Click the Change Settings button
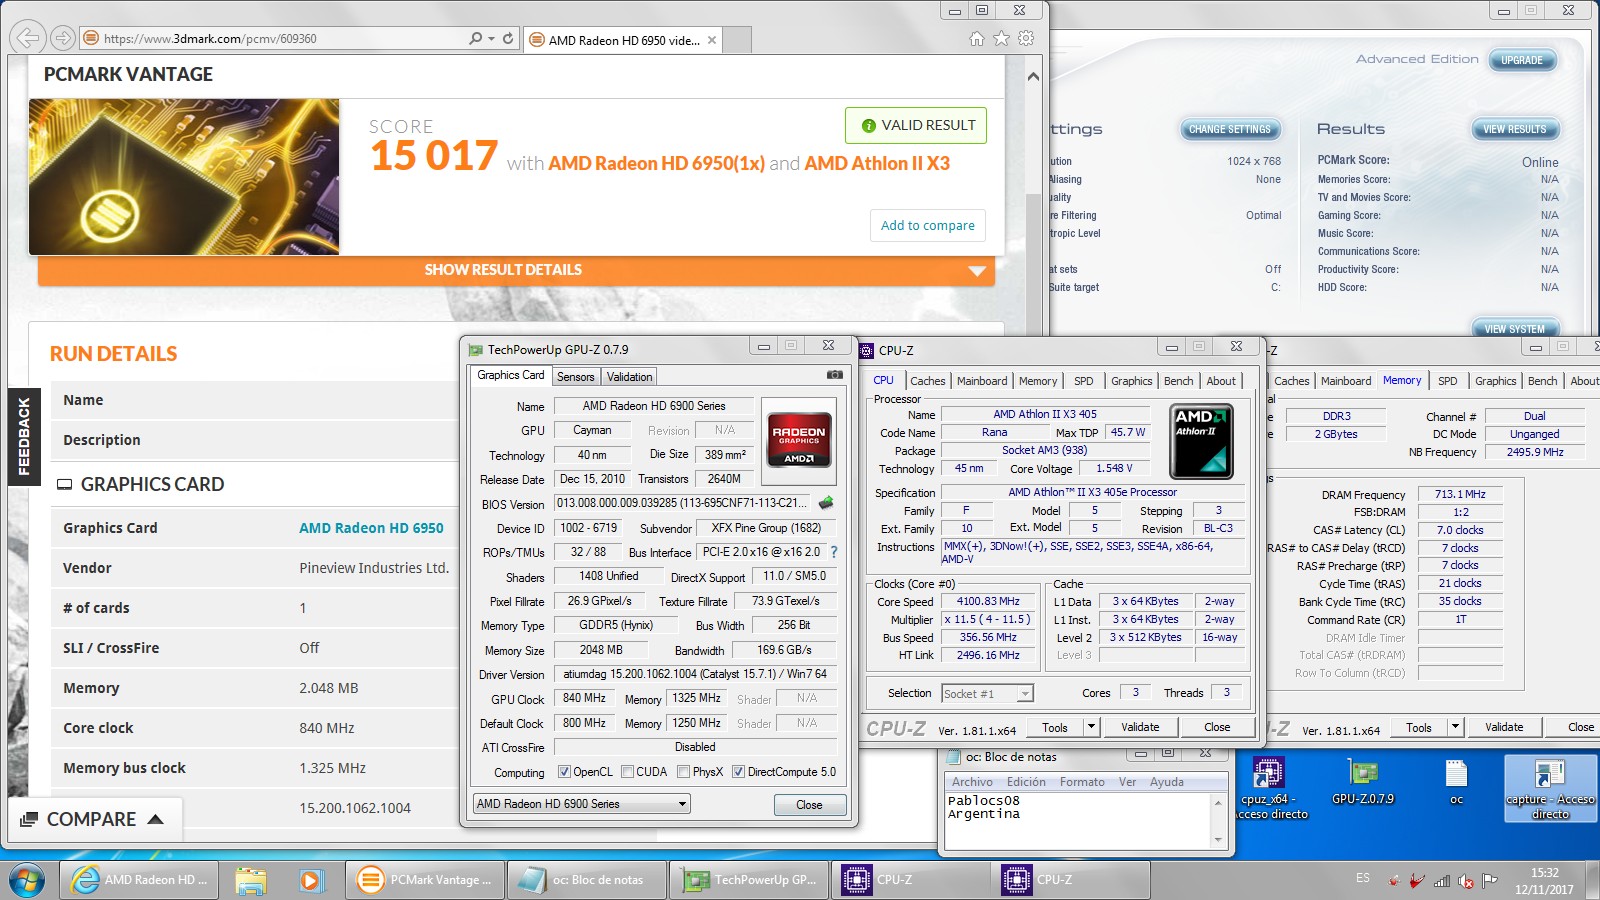 coord(1229,129)
